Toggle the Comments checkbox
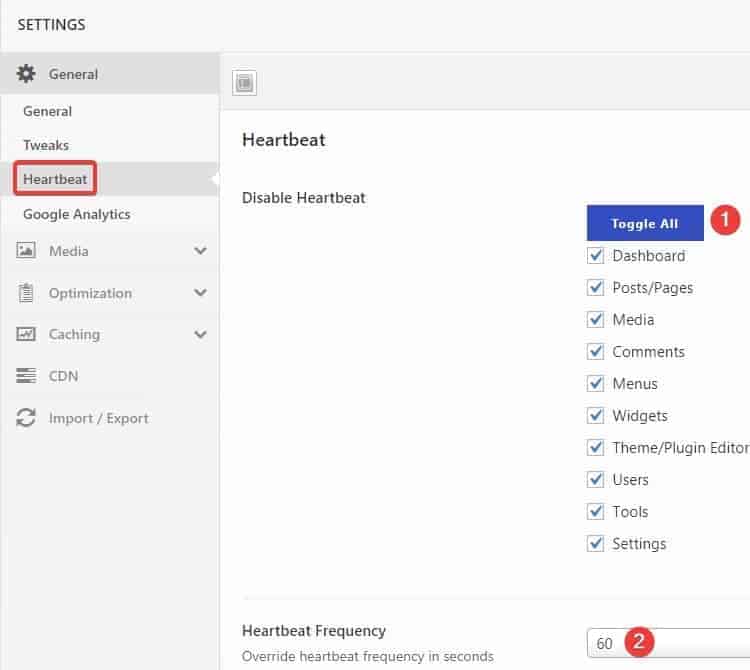This screenshot has height=670, width=750. (x=596, y=351)
